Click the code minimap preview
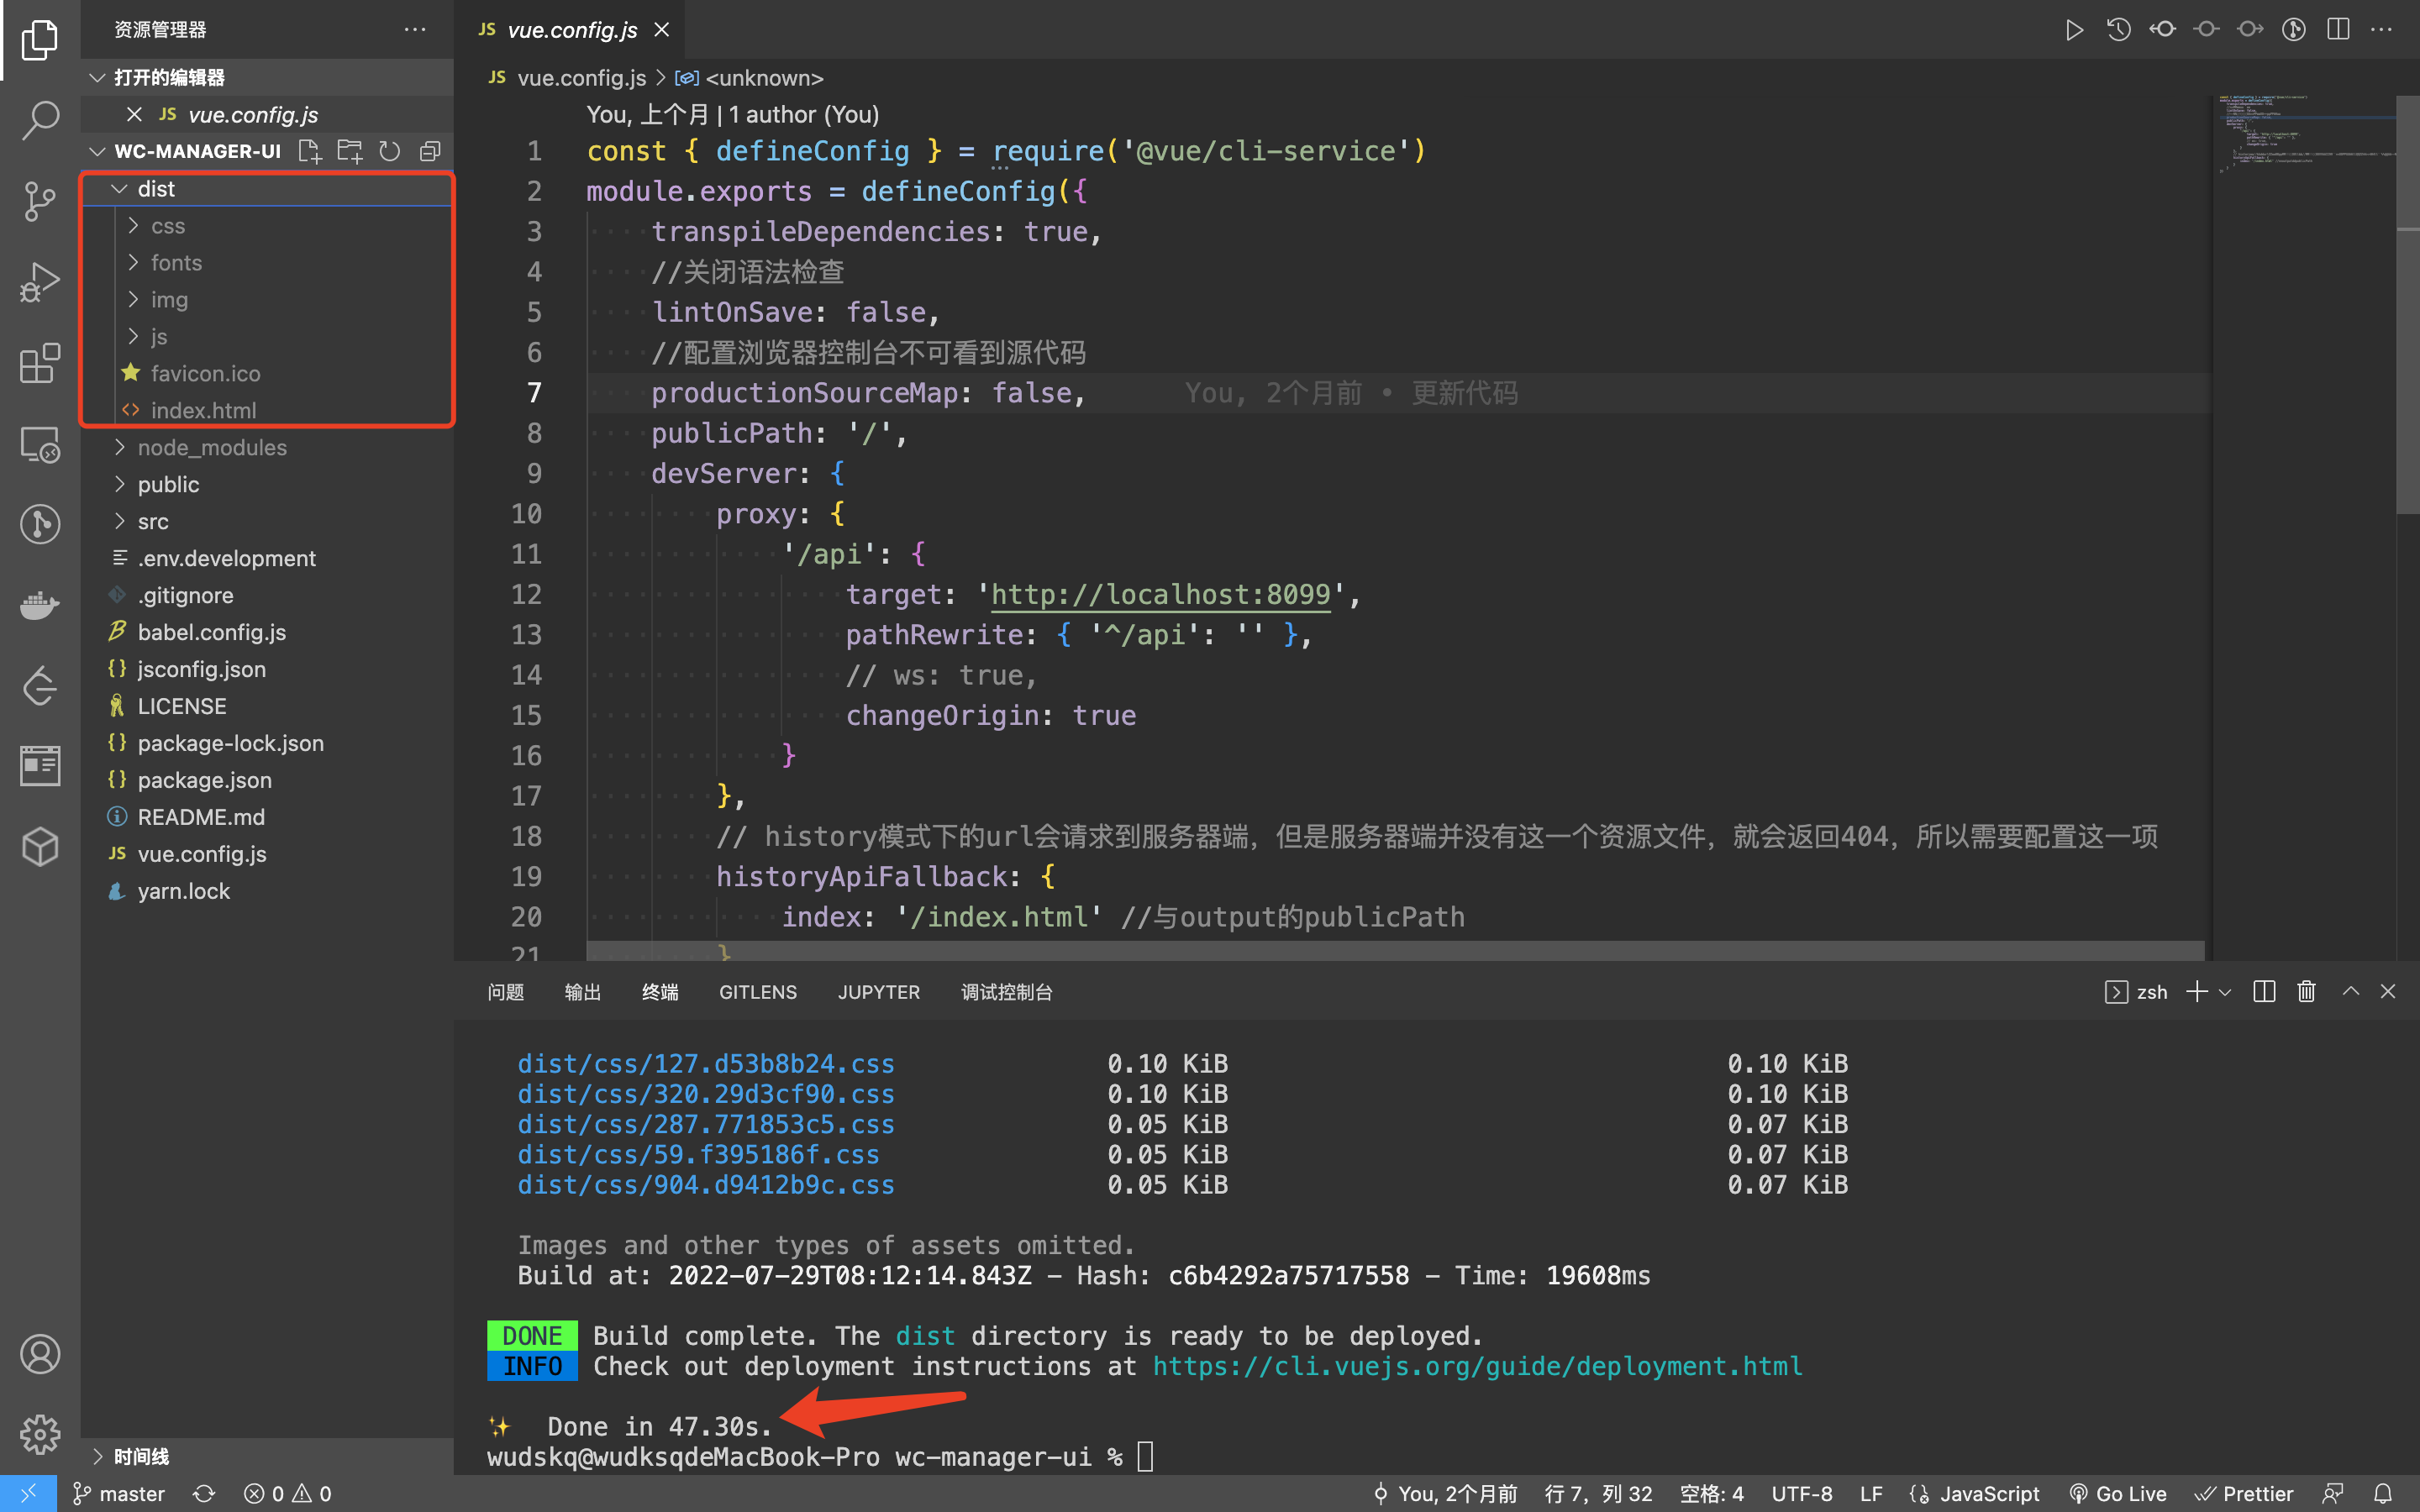 click(2305, 135)
